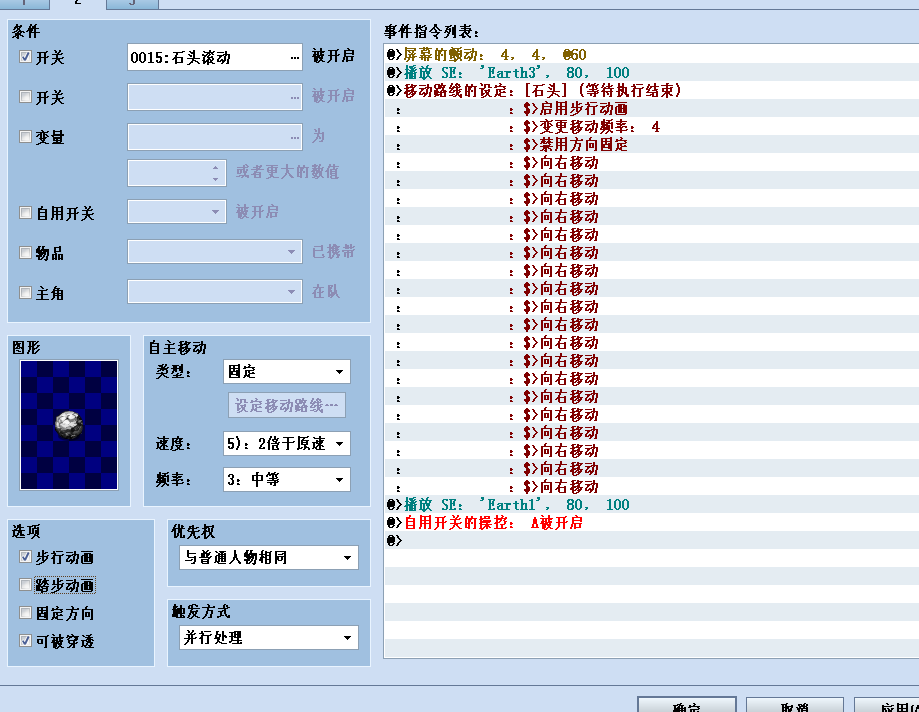Open the 自主移动 类型 dropdown
This screenshot has height=712, width=919.
(287, 372)
